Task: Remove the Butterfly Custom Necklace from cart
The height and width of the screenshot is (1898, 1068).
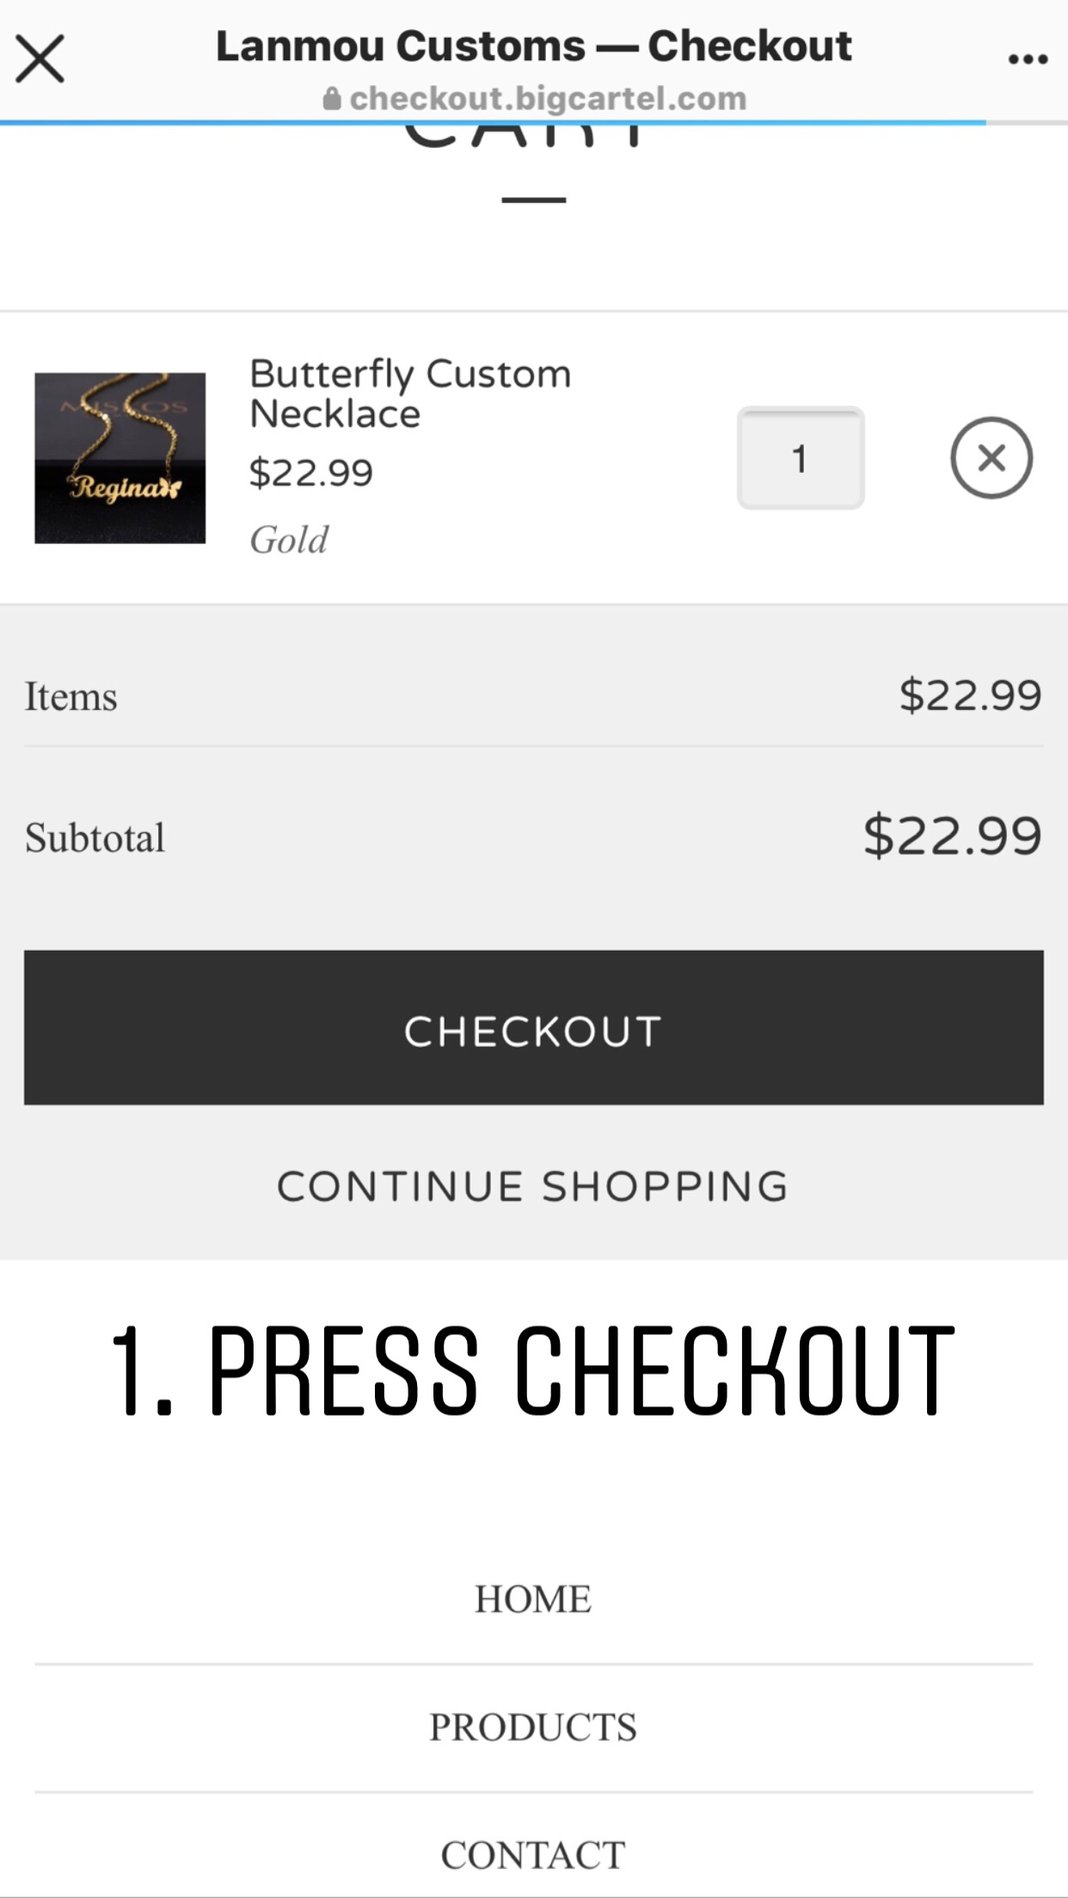Action: (x=991, y=458)
